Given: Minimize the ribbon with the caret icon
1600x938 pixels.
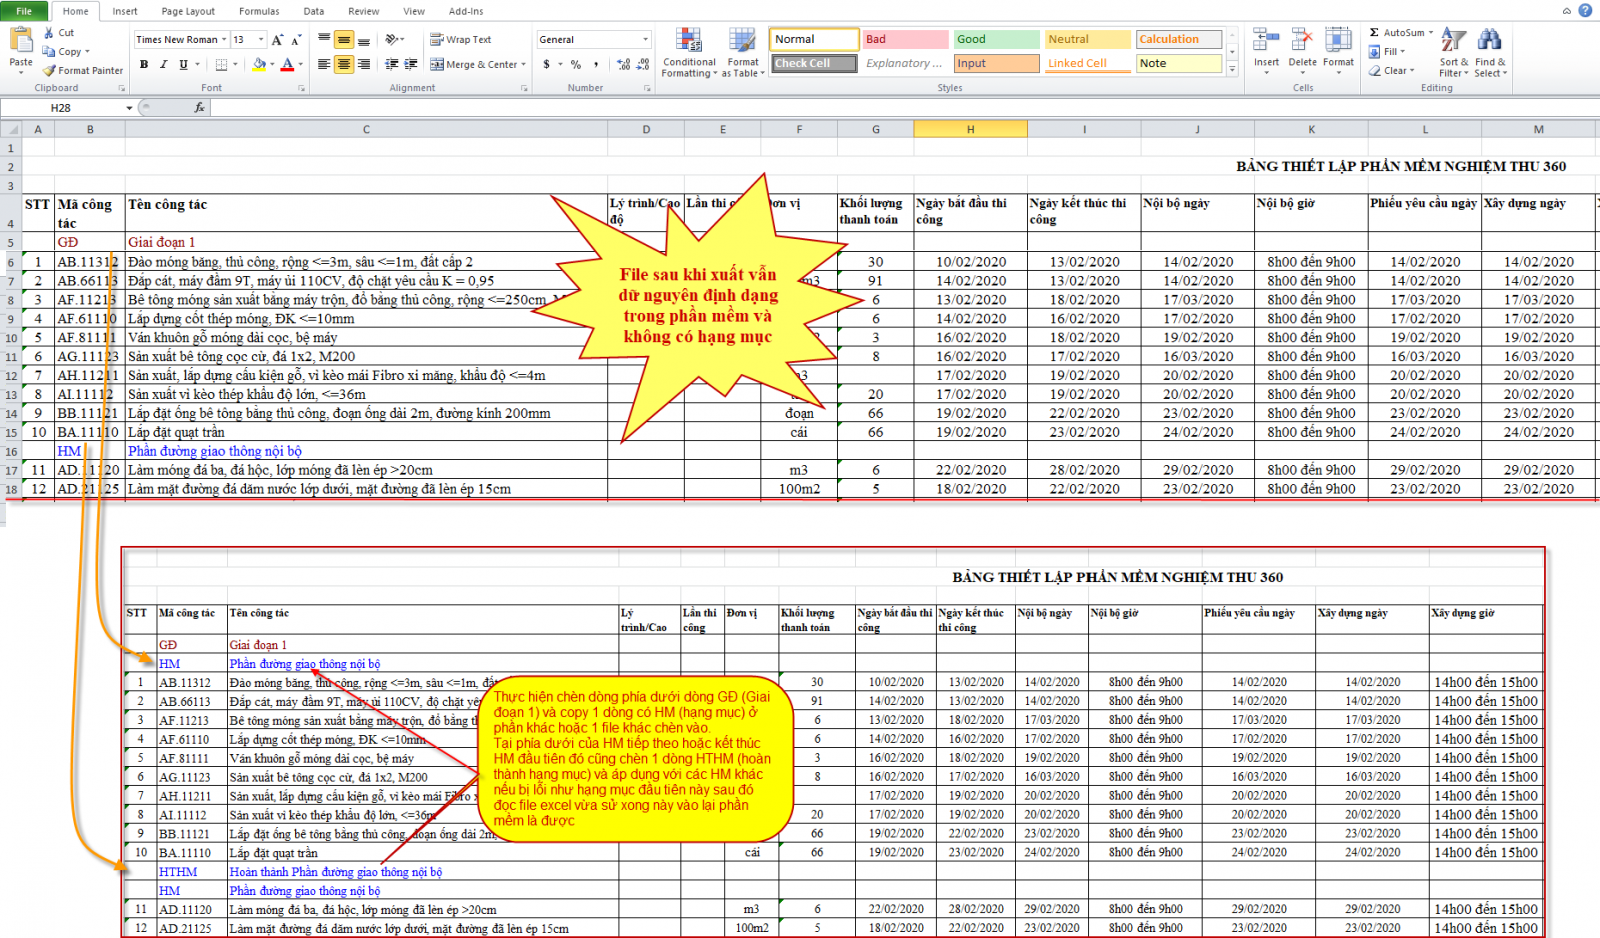Looking at the screenshot, I should coord(1567,11).
